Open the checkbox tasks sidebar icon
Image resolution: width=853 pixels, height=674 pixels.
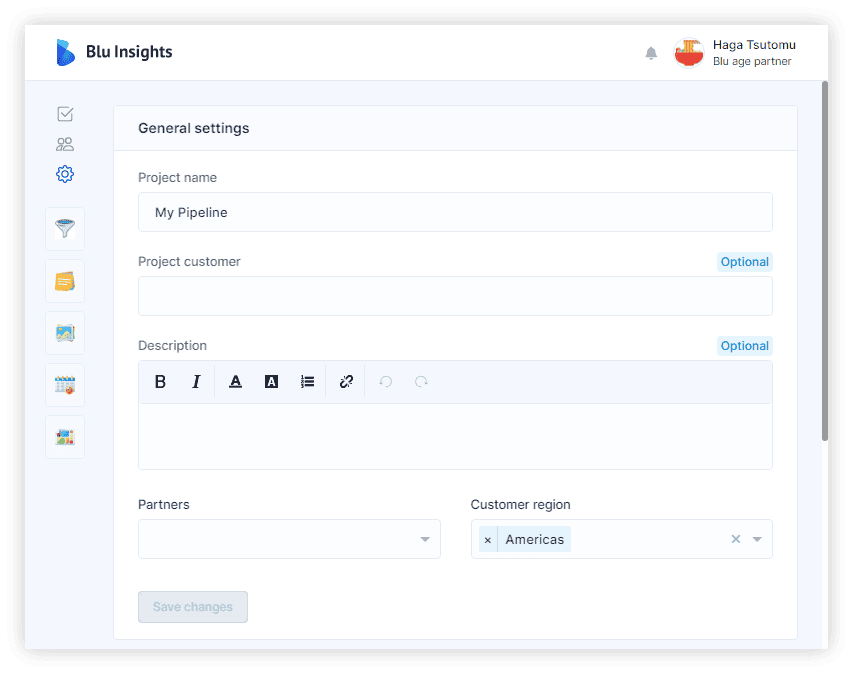click(65, 114)
